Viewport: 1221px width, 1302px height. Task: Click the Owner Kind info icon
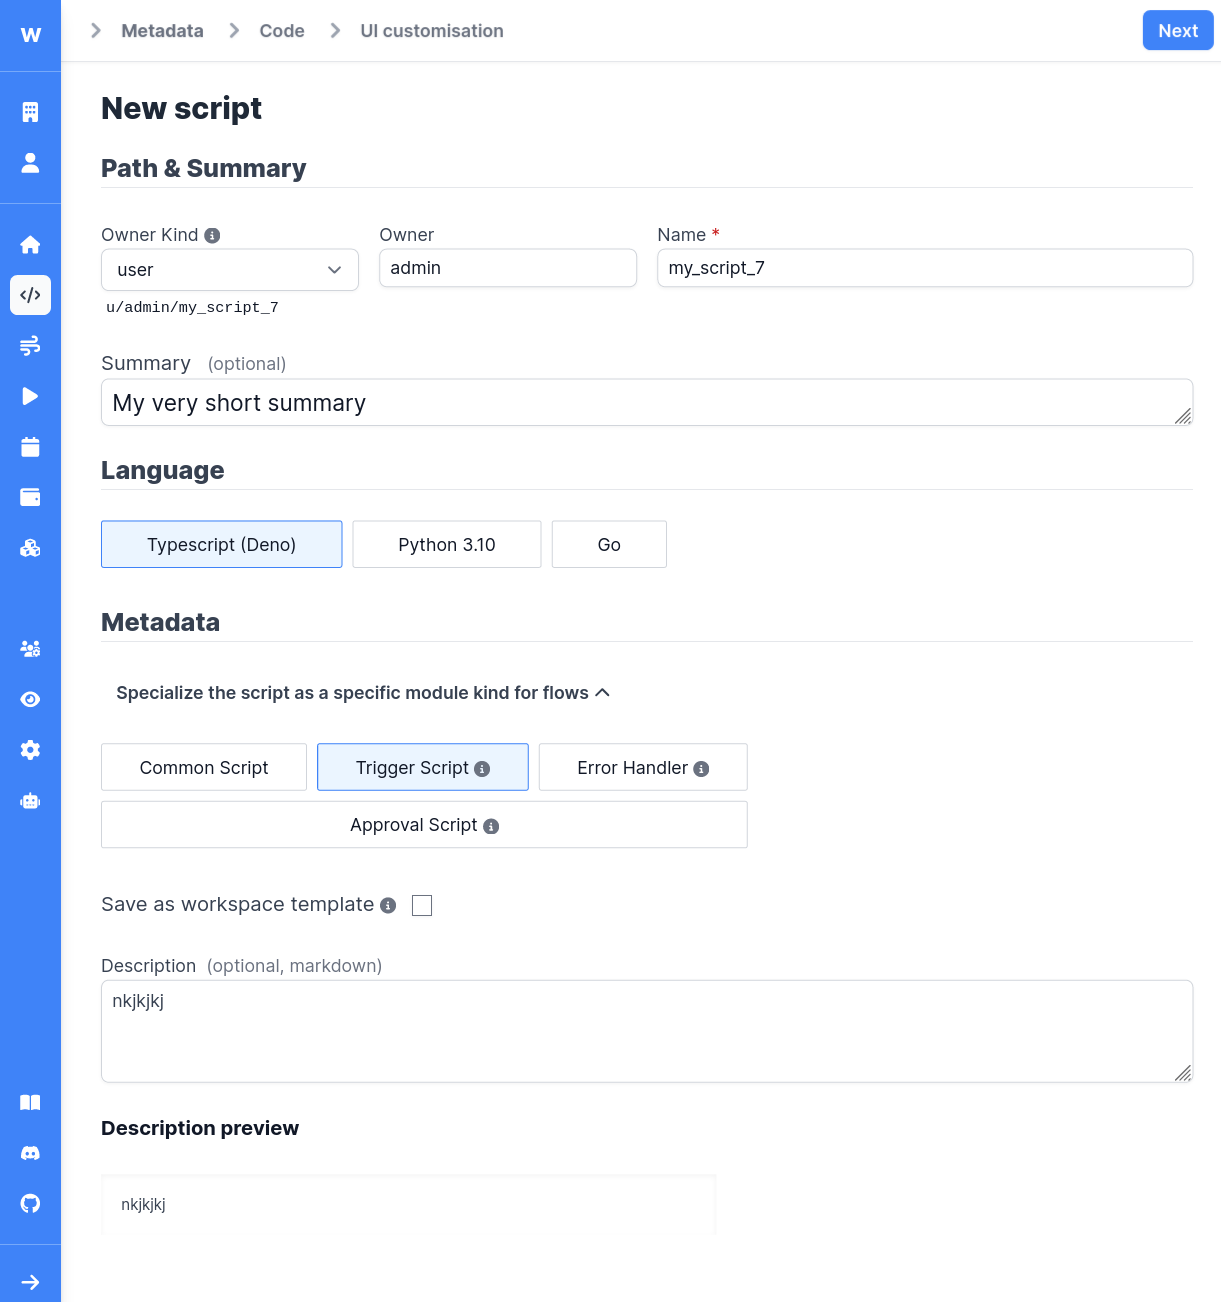[212, 236]
